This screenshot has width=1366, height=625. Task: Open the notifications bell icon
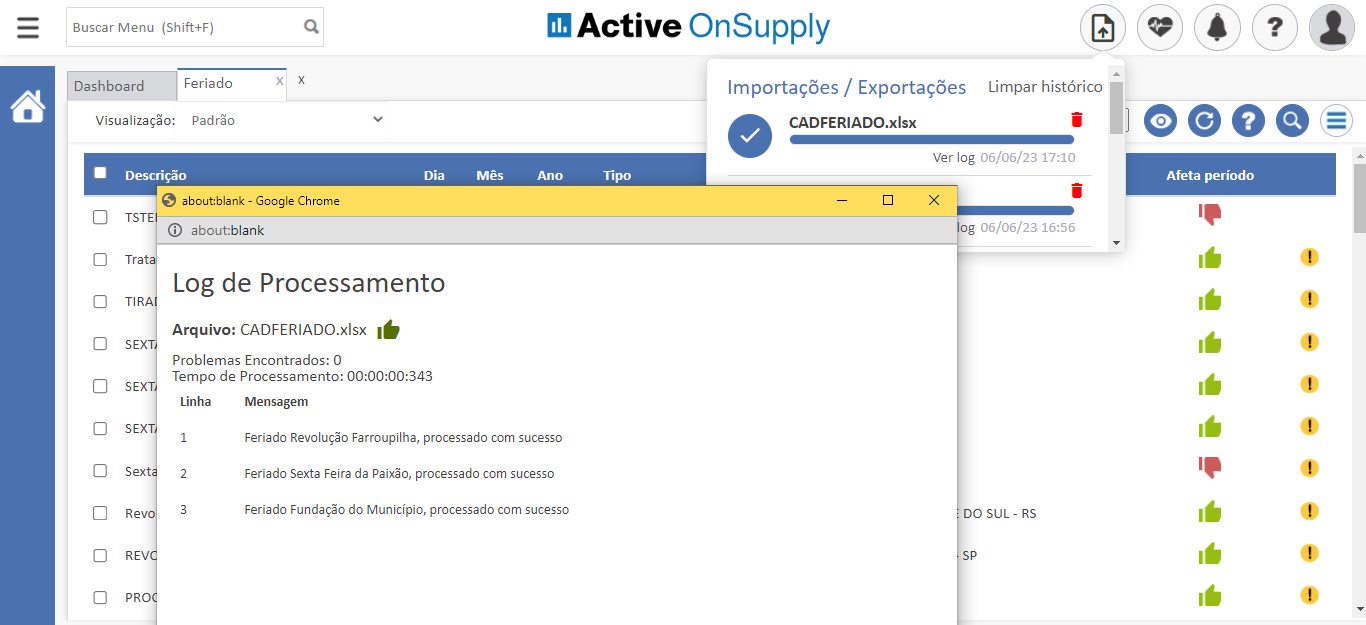point(1217,27)
